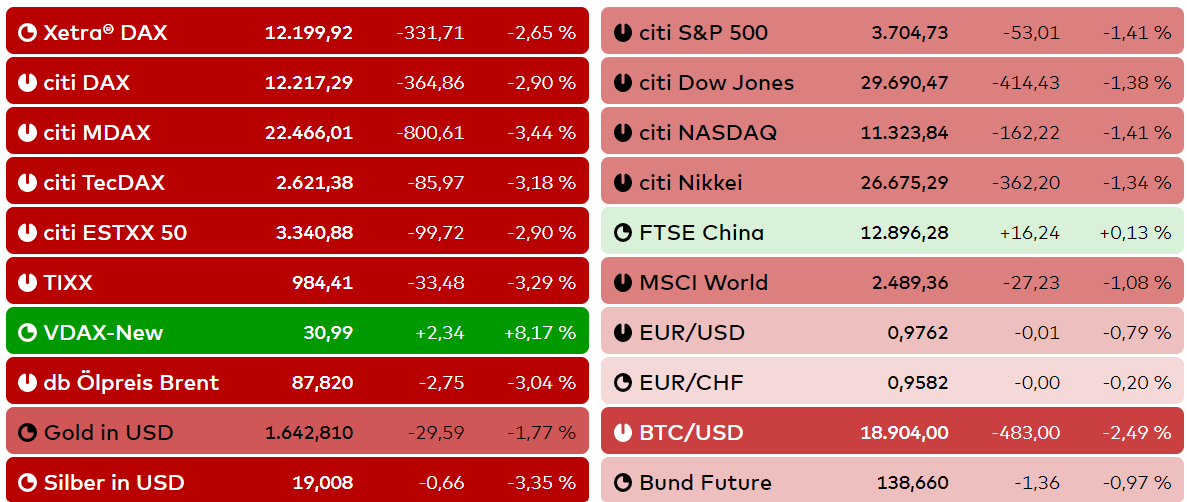Viewport: 1187px width, 502px height.
Task: Click the clock icon beside citi S&P 500
Action: [x=622, y=33]
